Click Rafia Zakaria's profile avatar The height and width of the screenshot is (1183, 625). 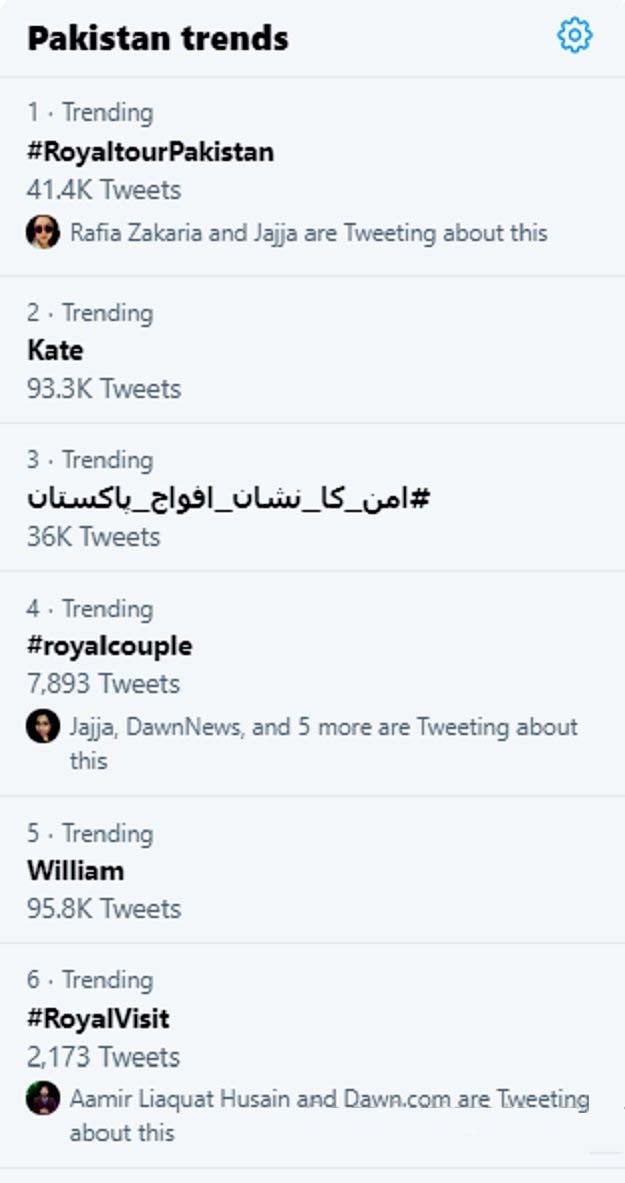[x=43, y=233]
